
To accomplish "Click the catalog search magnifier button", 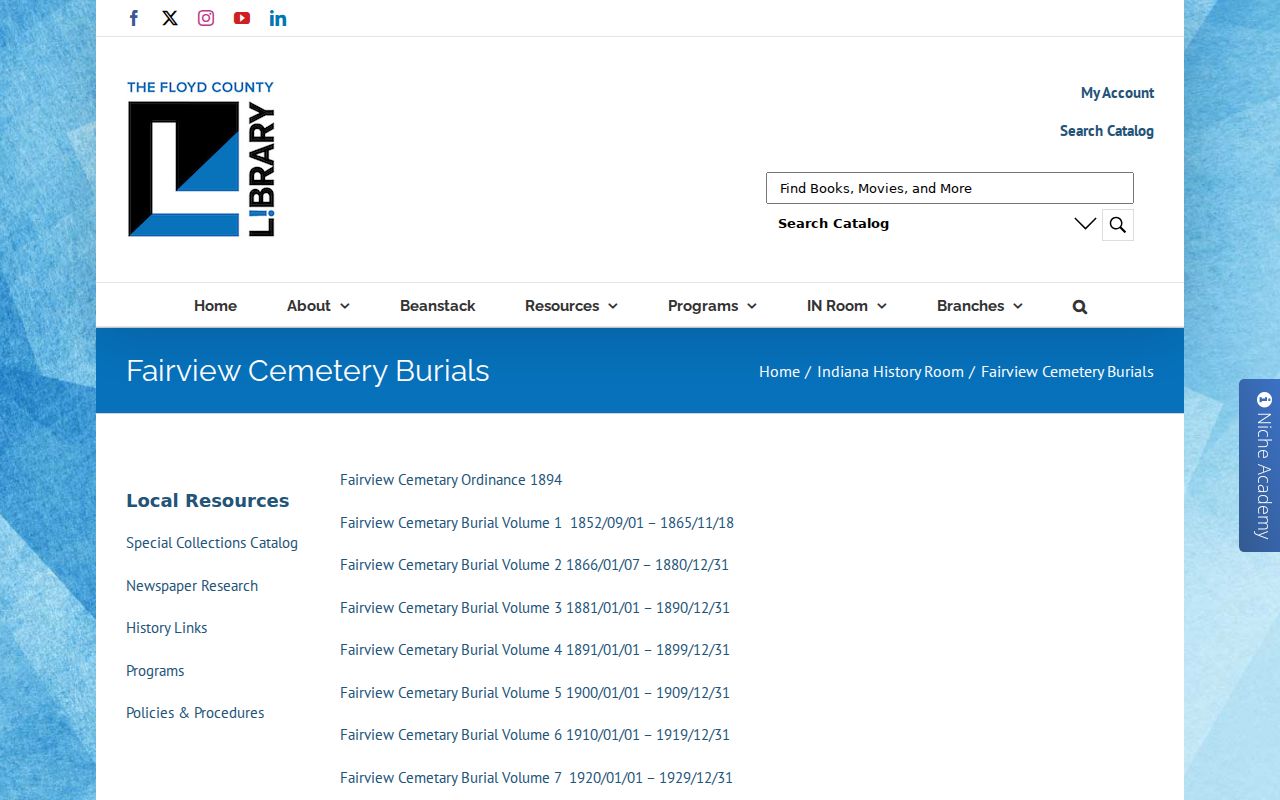I will point(1118,225).
